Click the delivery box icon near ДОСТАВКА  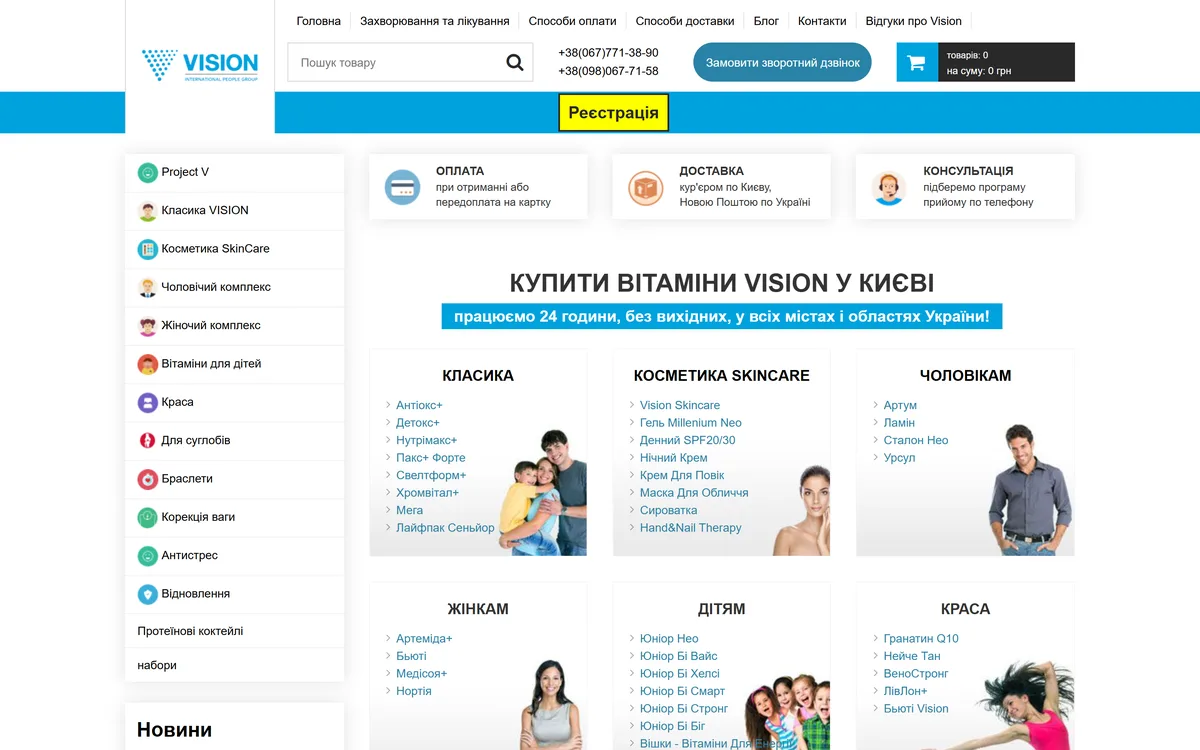[x=646, y=187]
